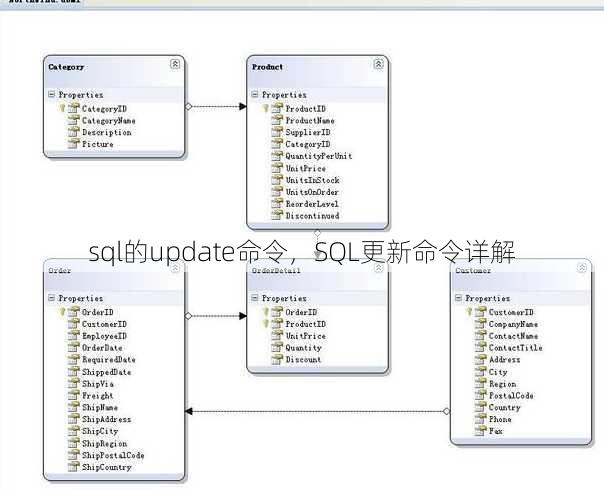Select the Discount property in OrderDetail
Image resolution: width=604 pixels, height=490 pixels.
(303, 360)
